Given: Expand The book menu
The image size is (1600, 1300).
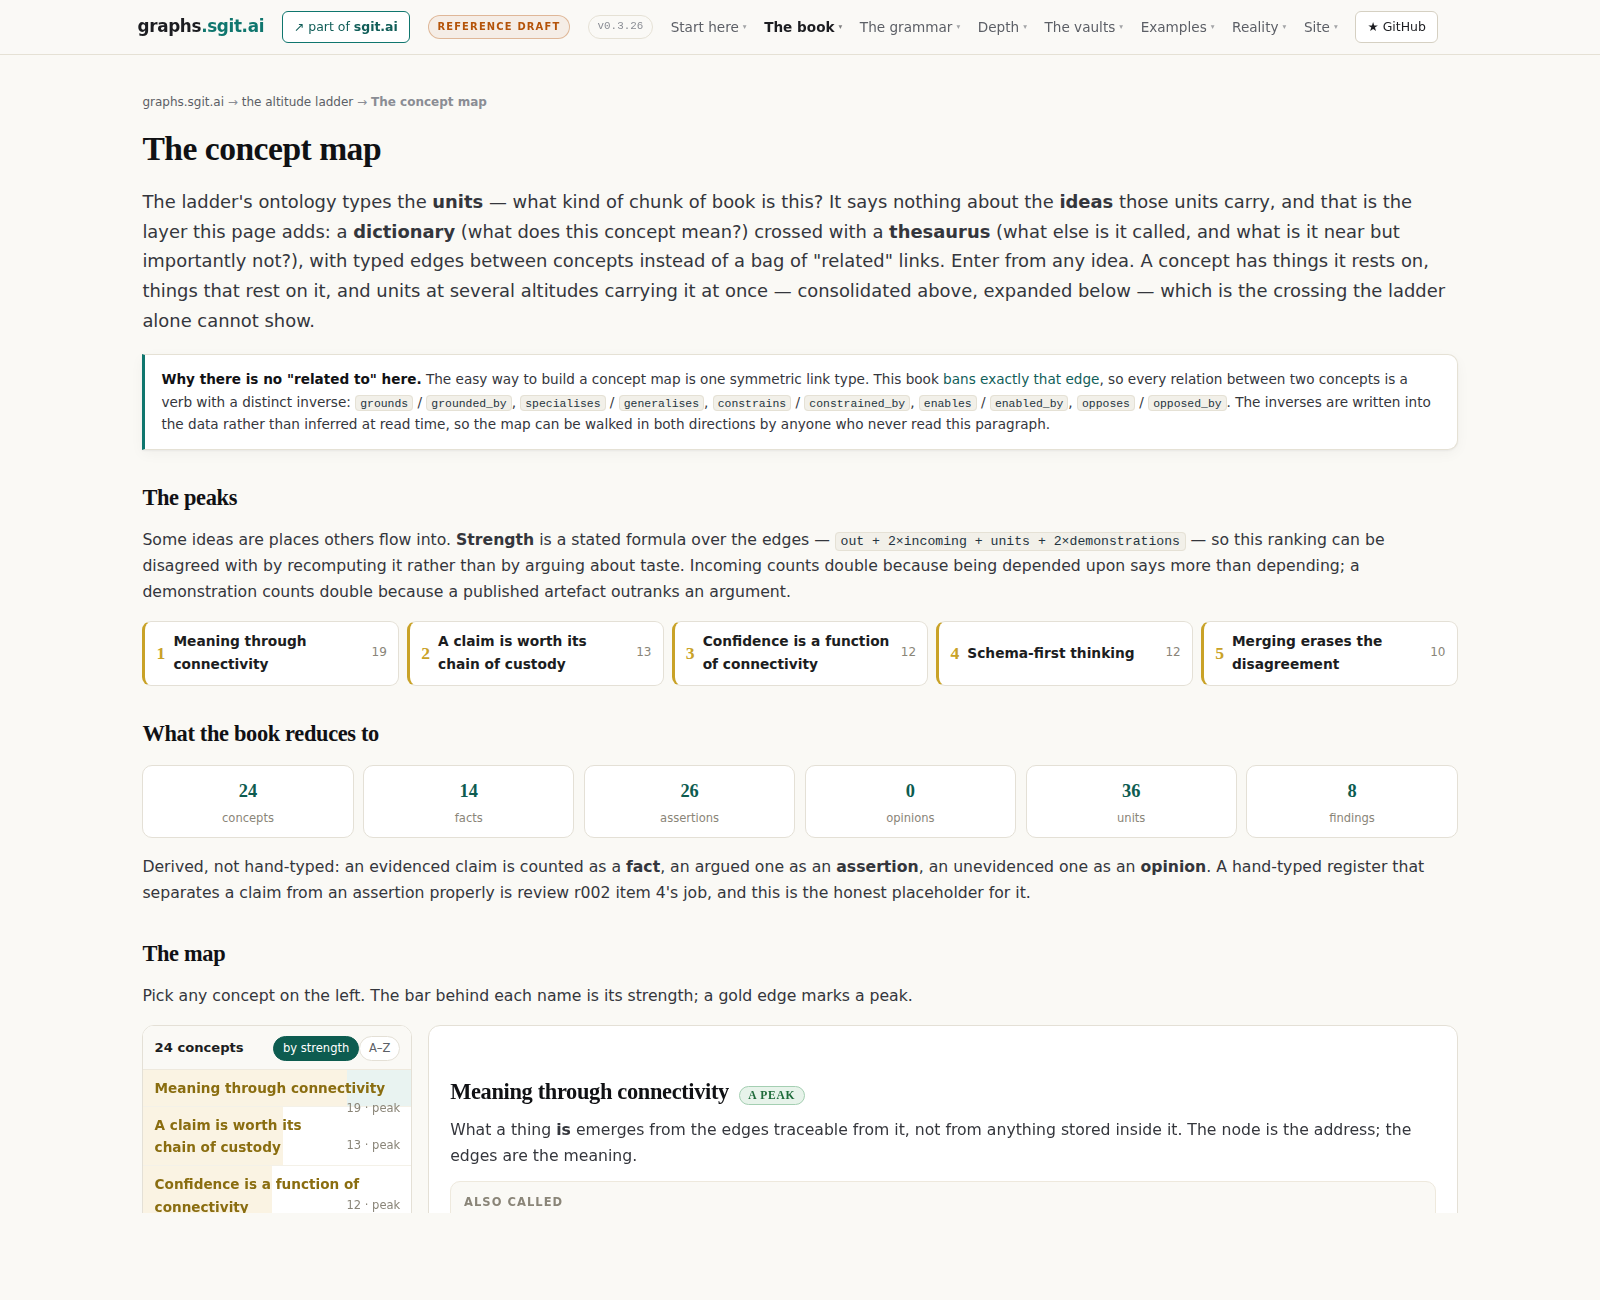Looking at the screenshot, I should click(803, 27).
